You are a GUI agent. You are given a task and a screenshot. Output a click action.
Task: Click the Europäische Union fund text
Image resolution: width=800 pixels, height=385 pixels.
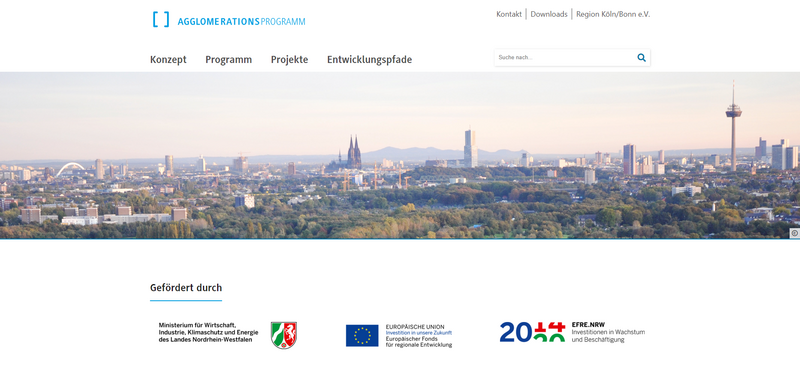[419, 336]
